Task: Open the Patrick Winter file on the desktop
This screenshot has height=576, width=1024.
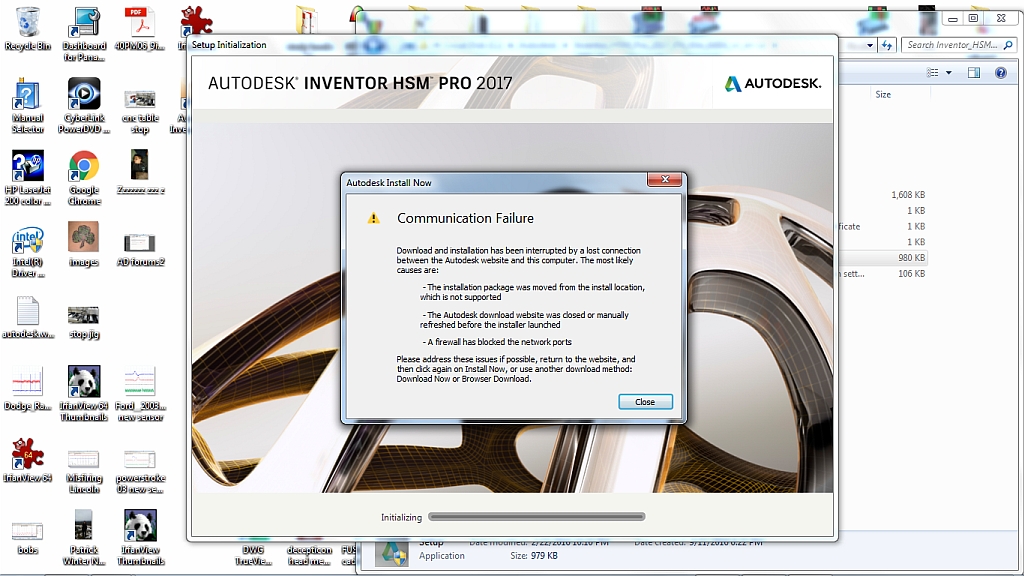Action: click(83, 527)
